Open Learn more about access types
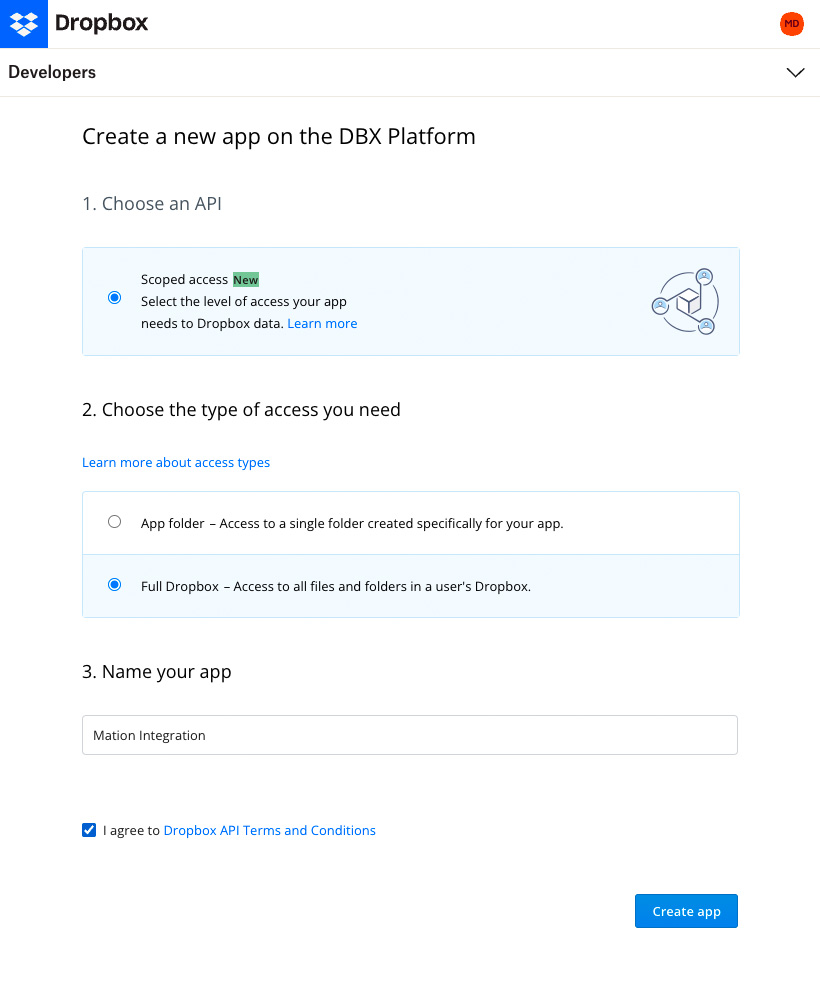The width and height of the screenshot is (820, 990). point(176,463)
